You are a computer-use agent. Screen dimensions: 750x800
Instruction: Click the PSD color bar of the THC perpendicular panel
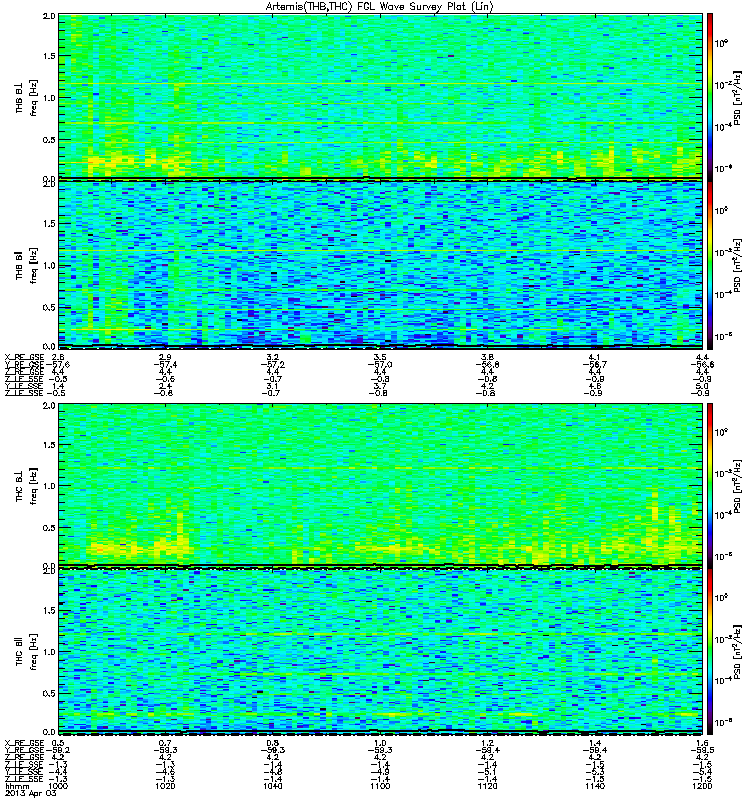pyautogui.click(x=709, y=485)
